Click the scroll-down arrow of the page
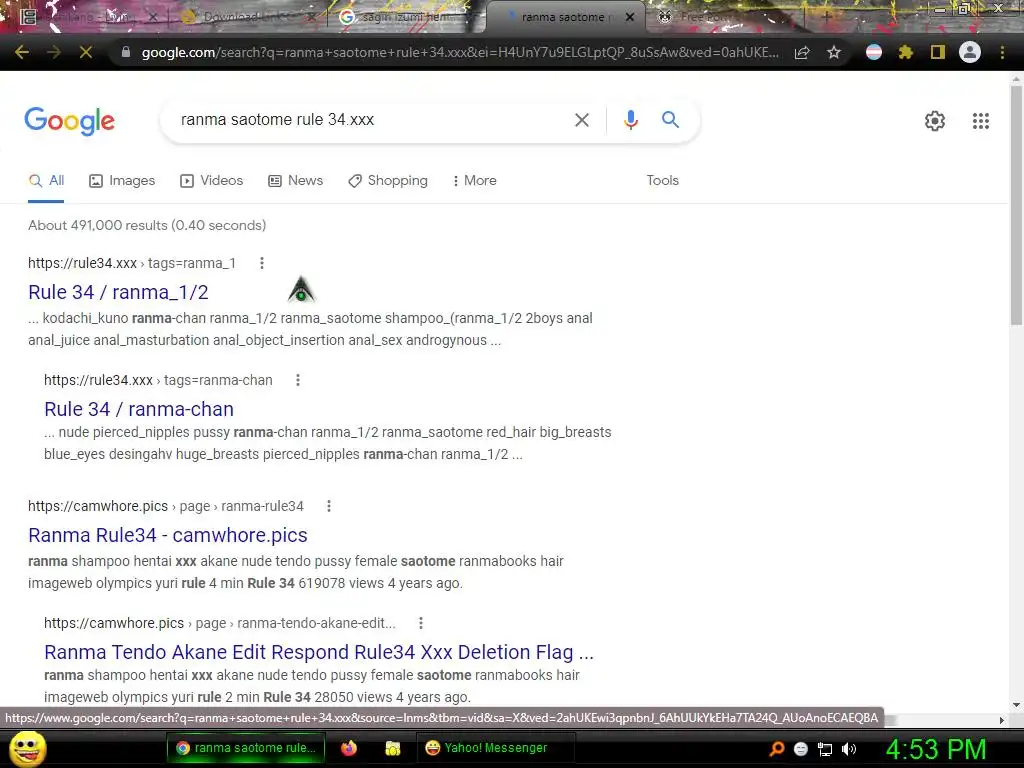 click(x=1016, y=705)
